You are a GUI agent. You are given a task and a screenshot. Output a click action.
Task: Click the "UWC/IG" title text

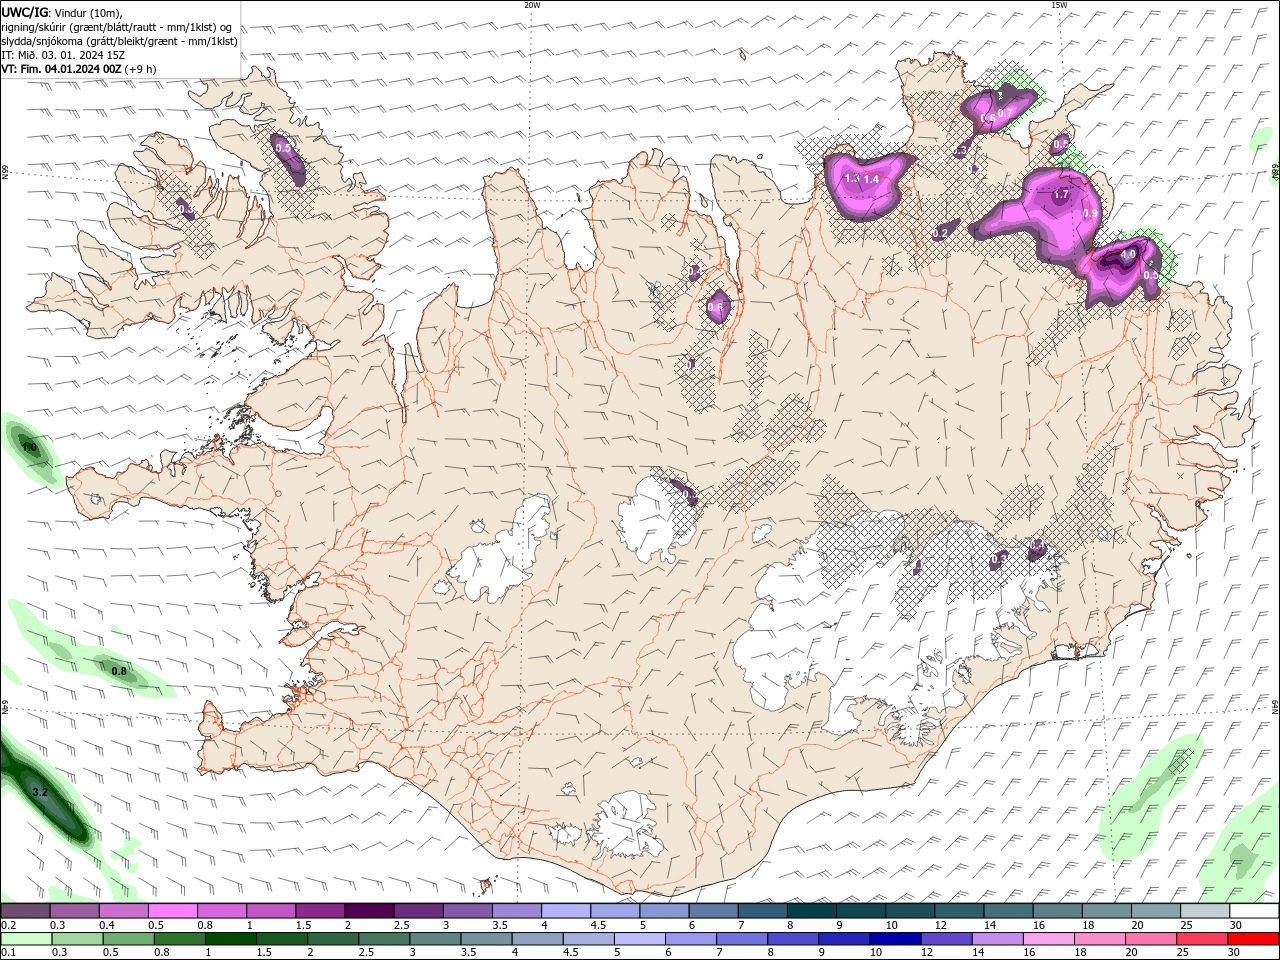tap(25, 12)
